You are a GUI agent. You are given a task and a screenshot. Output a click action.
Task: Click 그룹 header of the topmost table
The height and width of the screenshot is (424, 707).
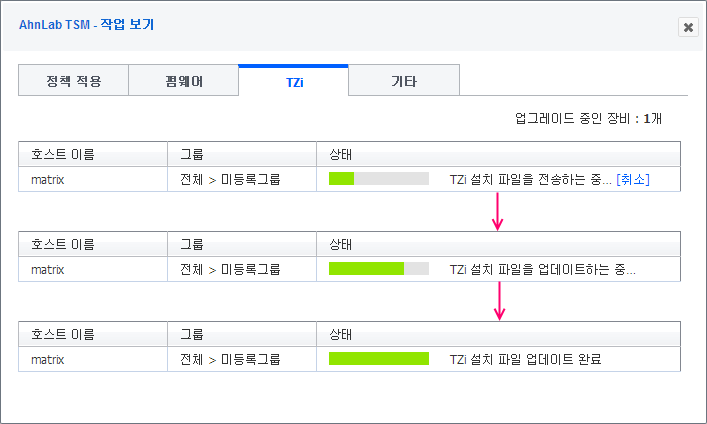192,154
